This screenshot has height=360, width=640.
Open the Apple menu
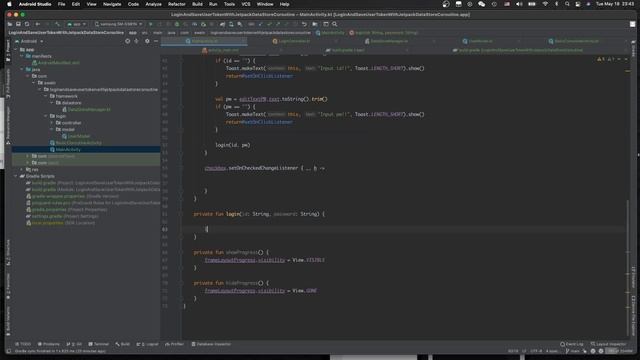pyautogui.click(x=9, y=4)
